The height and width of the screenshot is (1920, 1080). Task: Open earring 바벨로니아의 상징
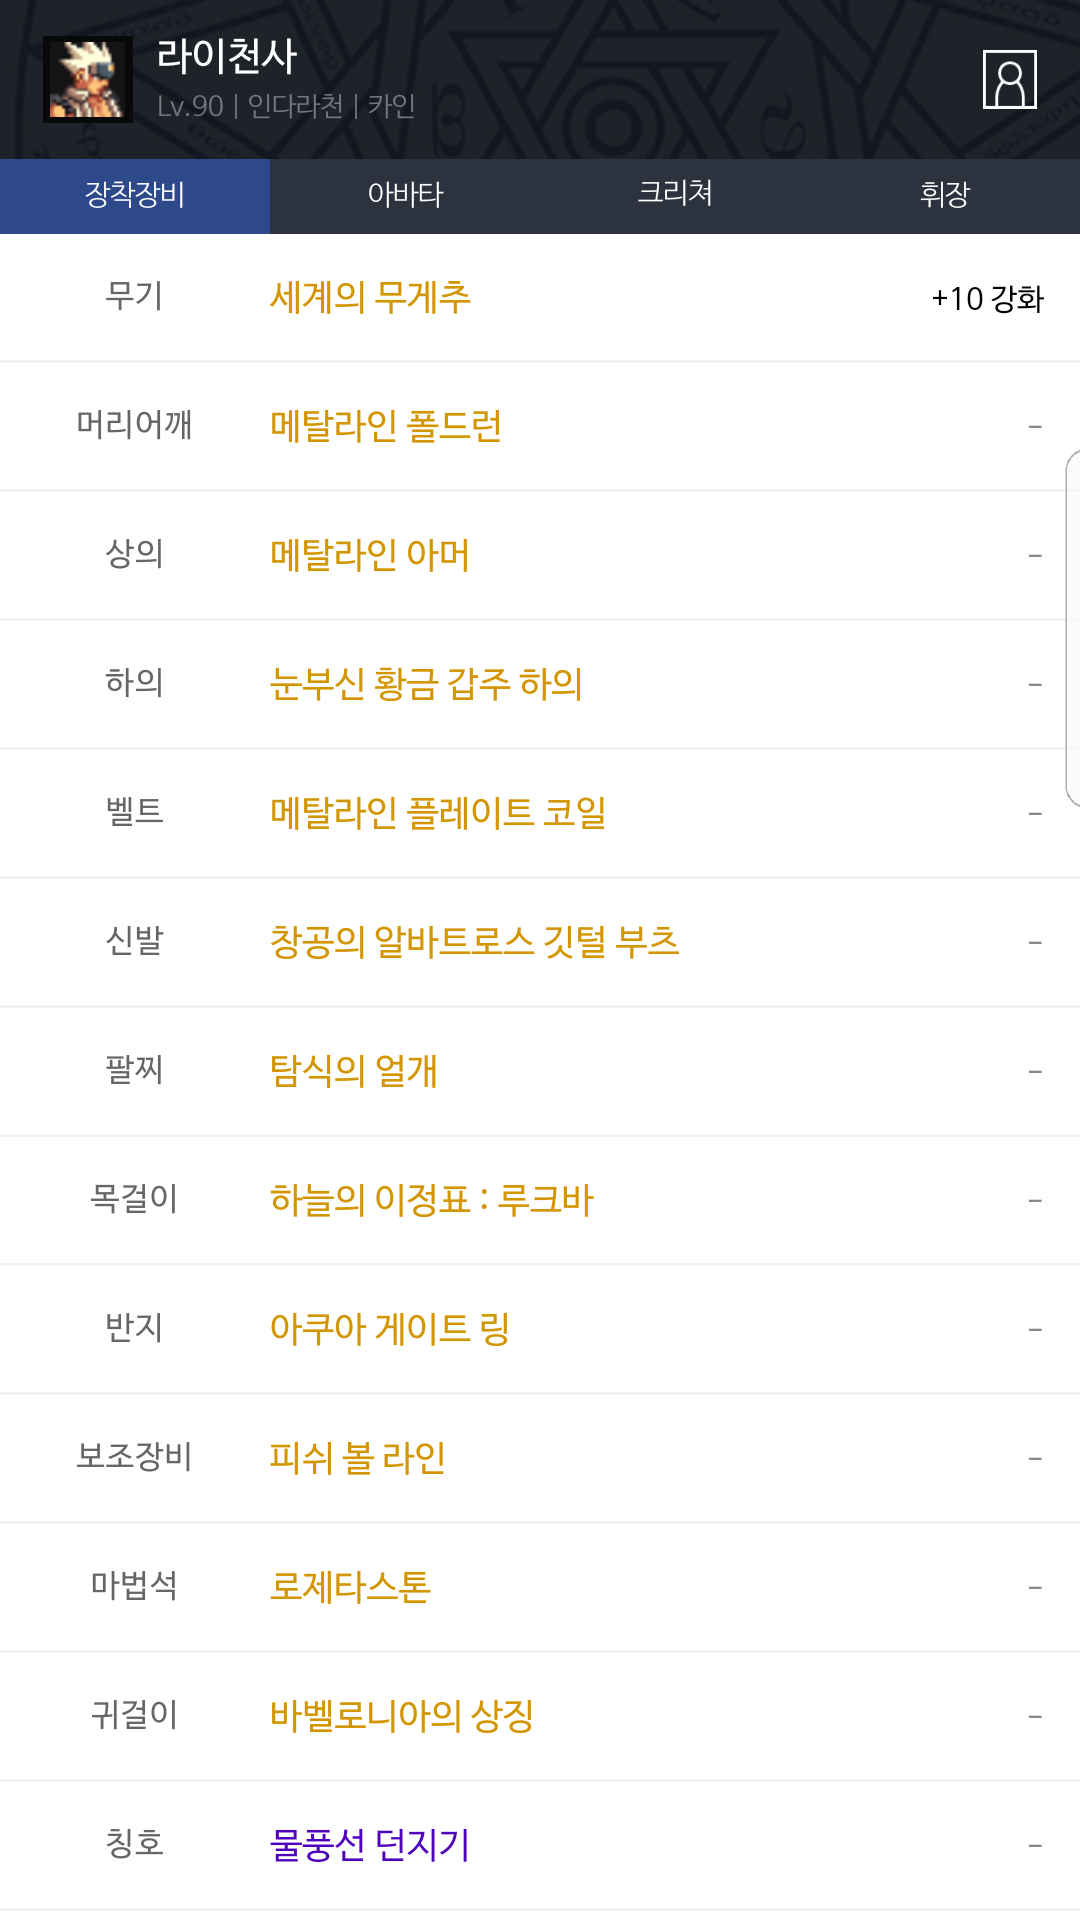tap(401, 1716)
